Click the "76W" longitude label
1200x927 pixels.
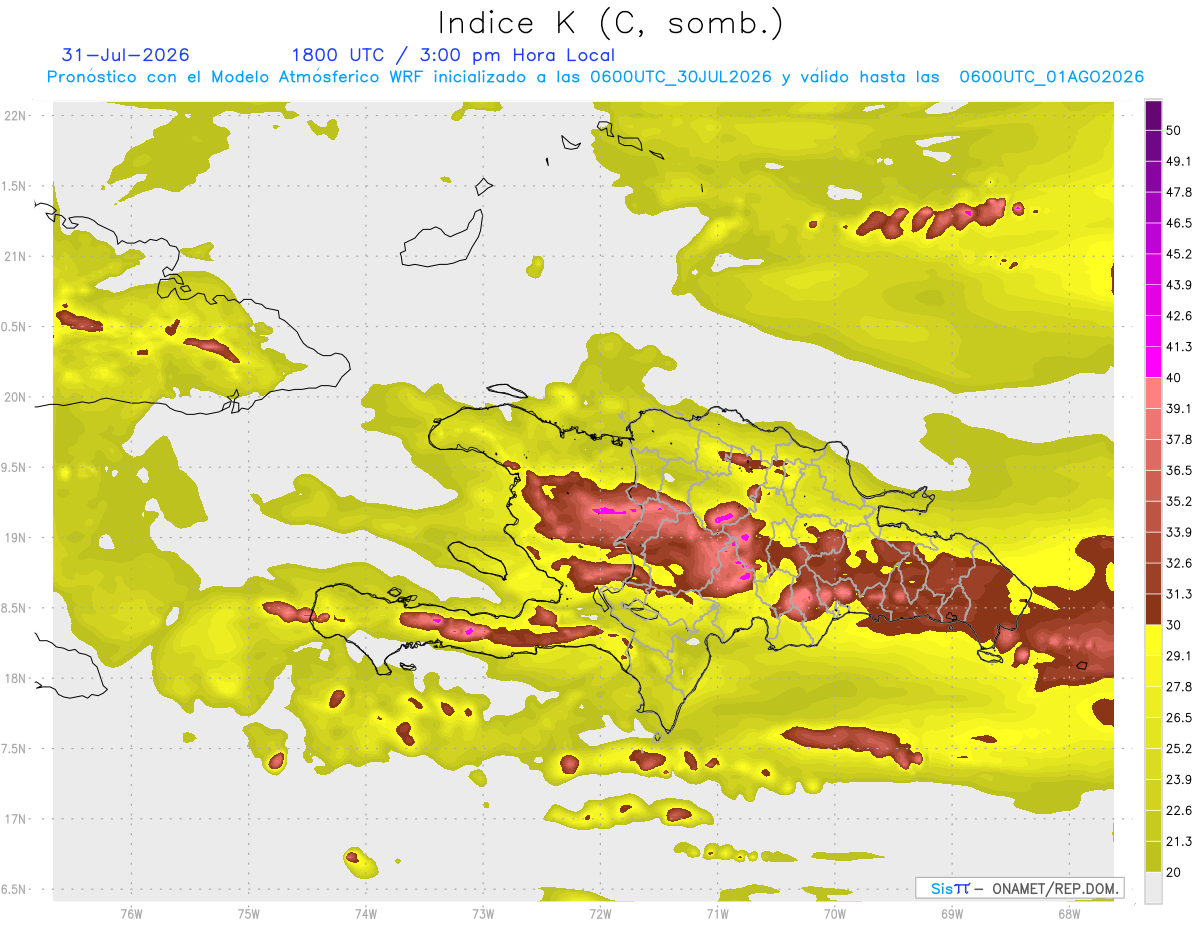pos(131,913)
